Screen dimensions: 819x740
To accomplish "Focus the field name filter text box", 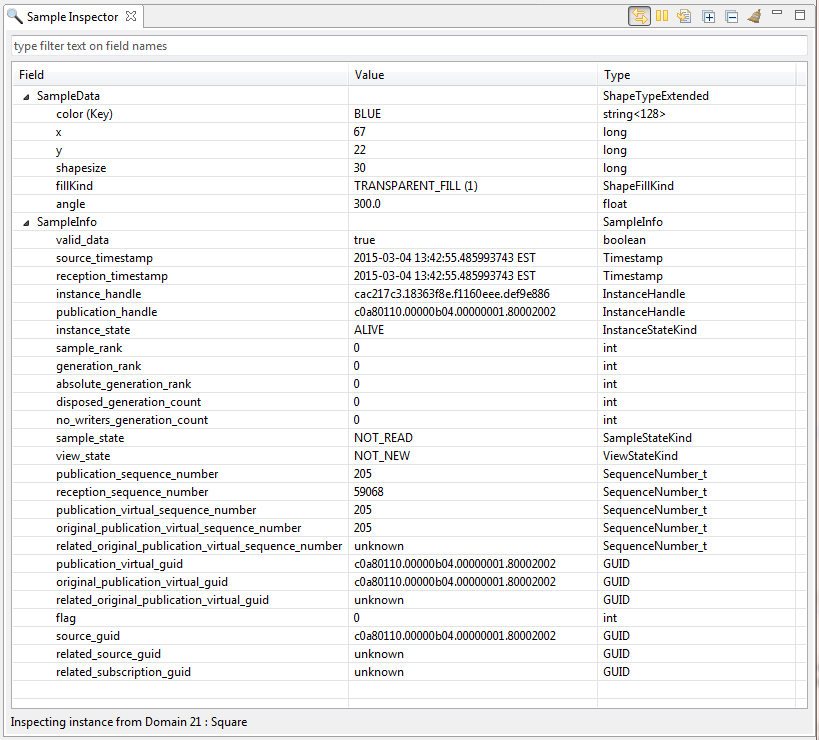I will pos(410,46).
